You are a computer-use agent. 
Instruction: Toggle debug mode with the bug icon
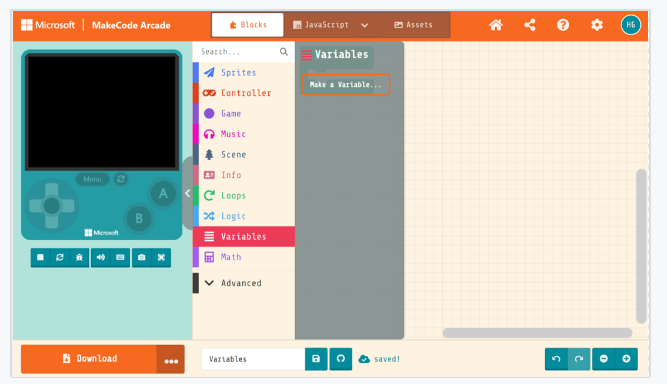click(79, 257)
